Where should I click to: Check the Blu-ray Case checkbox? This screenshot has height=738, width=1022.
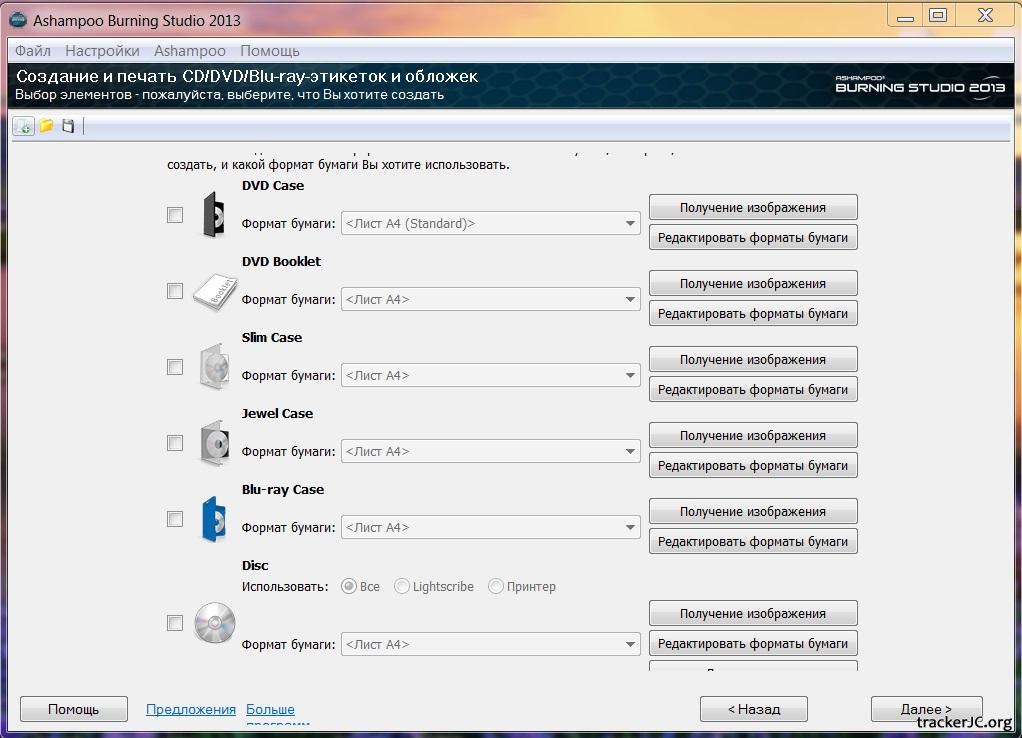click(175, 519)
